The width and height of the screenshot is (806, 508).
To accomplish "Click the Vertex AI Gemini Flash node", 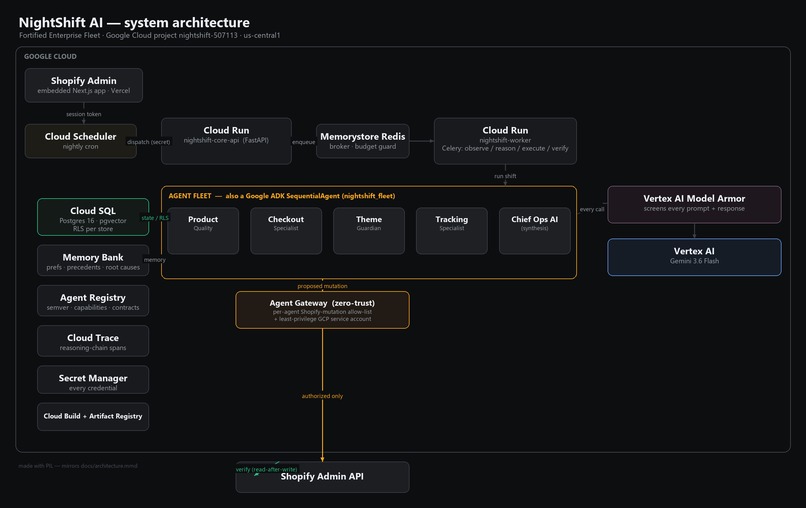I will click(x=694, y=257).
